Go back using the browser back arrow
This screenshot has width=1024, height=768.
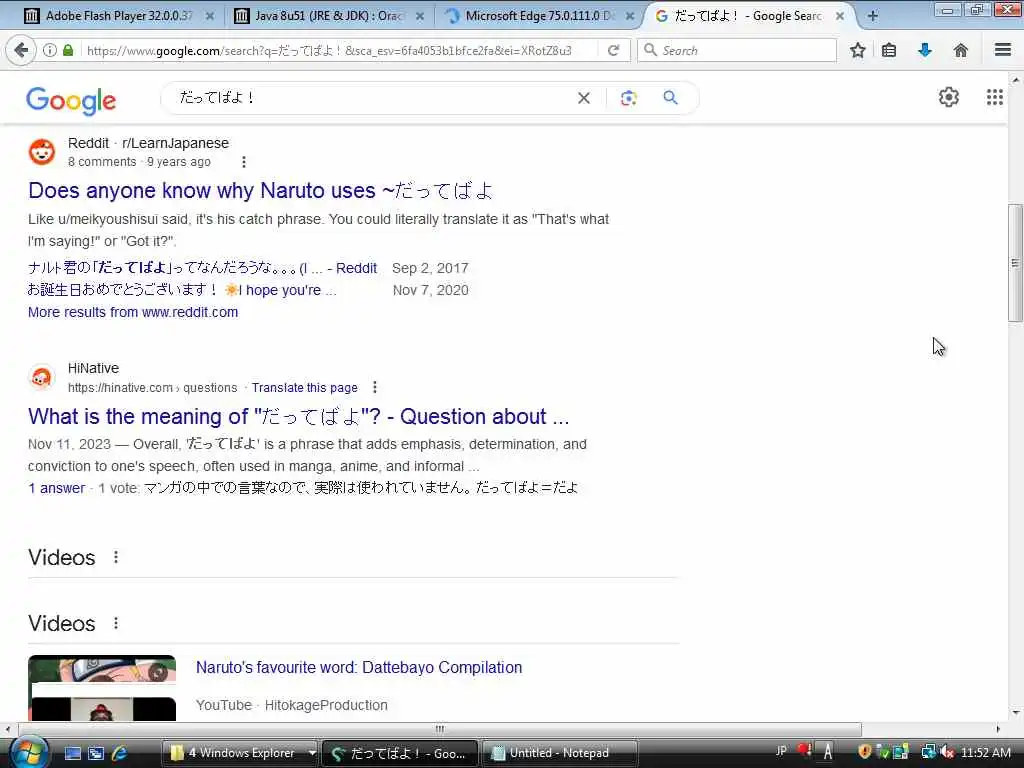pos(20,50)
